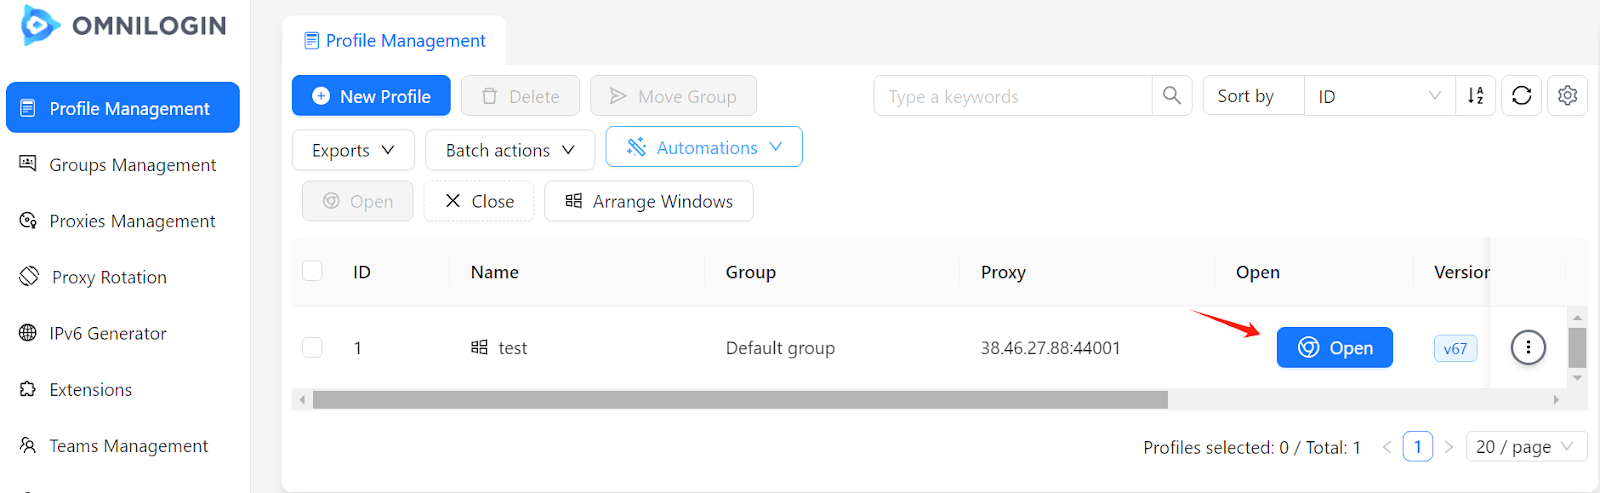Toggle the sort order A-Z icon
The image size is (1600, 493).
pyautogui.click(x=1476, y=96)
